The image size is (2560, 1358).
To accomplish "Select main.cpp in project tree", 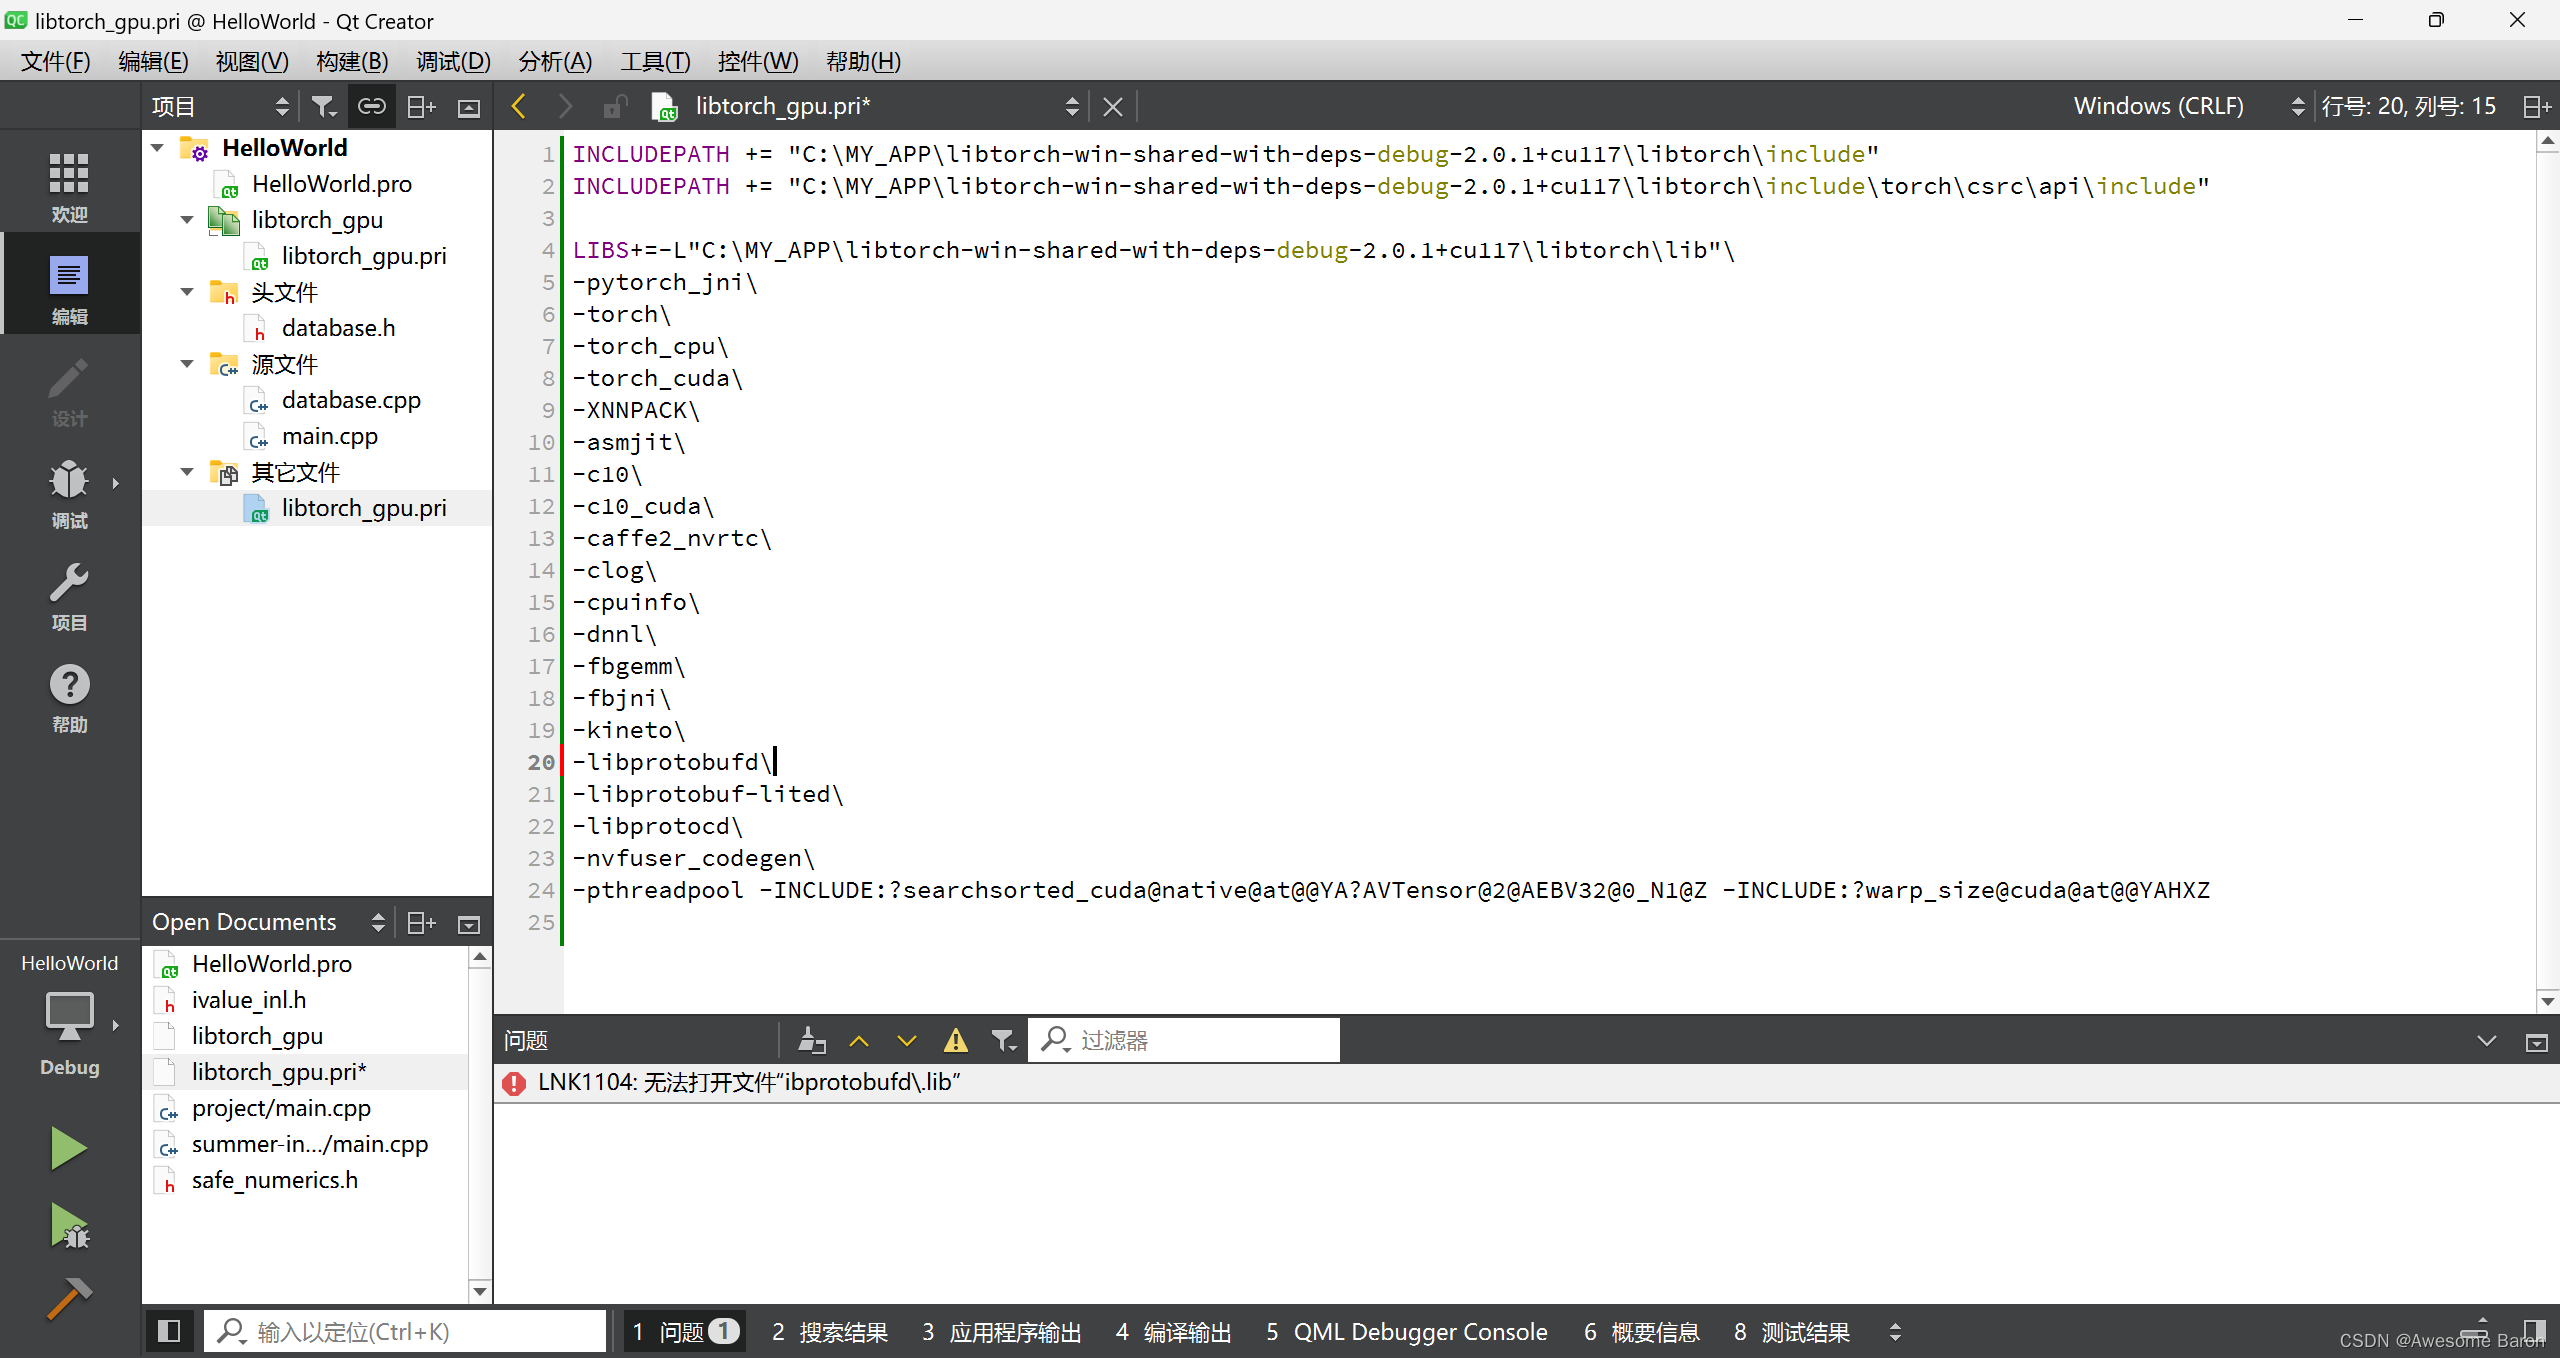I will (329, 436).
